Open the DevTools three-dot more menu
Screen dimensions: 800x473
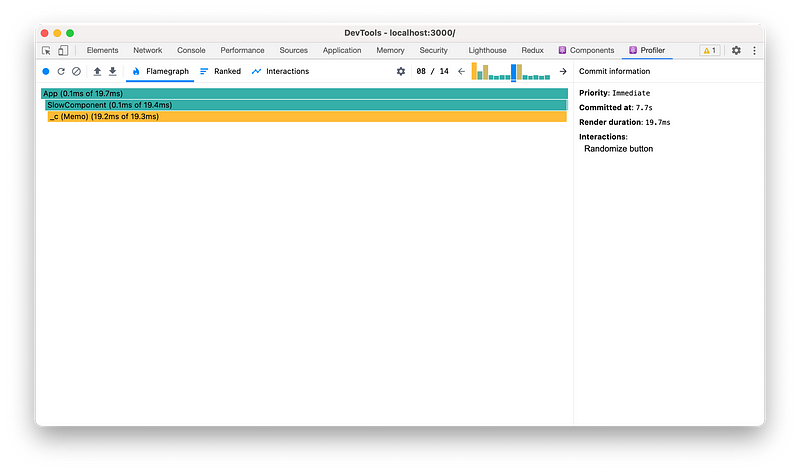click(x=754, y=50)
